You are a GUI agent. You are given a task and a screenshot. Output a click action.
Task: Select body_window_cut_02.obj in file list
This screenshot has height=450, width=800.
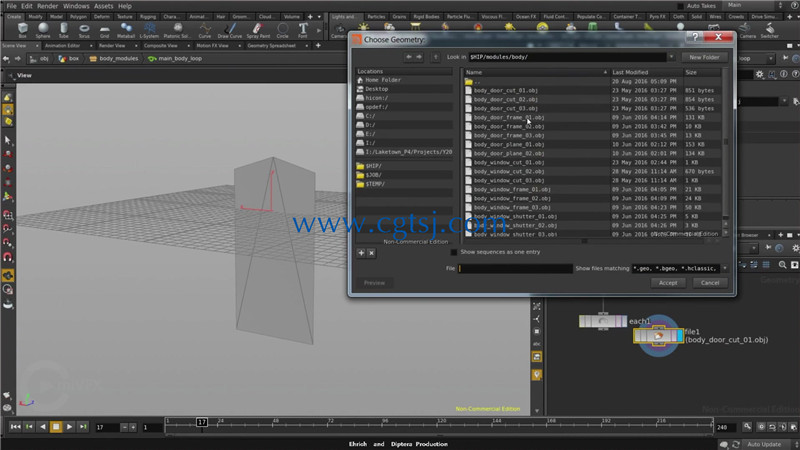point(509,171)
